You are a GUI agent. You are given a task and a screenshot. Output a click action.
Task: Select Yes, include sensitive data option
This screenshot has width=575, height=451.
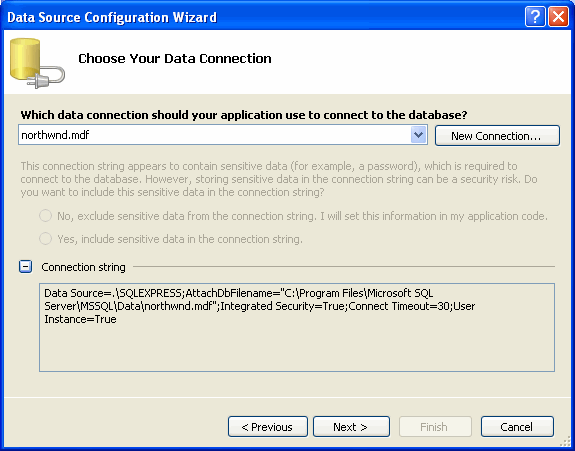tap(45, 239)
